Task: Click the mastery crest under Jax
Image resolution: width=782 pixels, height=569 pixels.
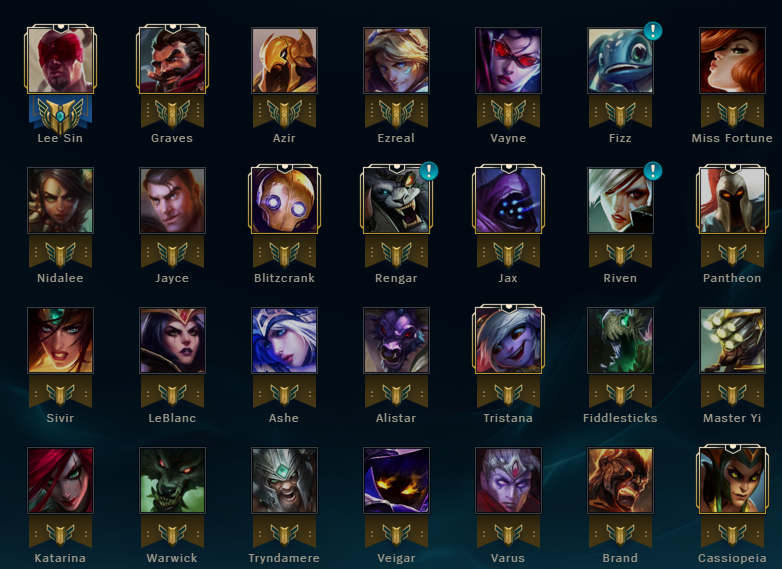Action: [508, 253]
